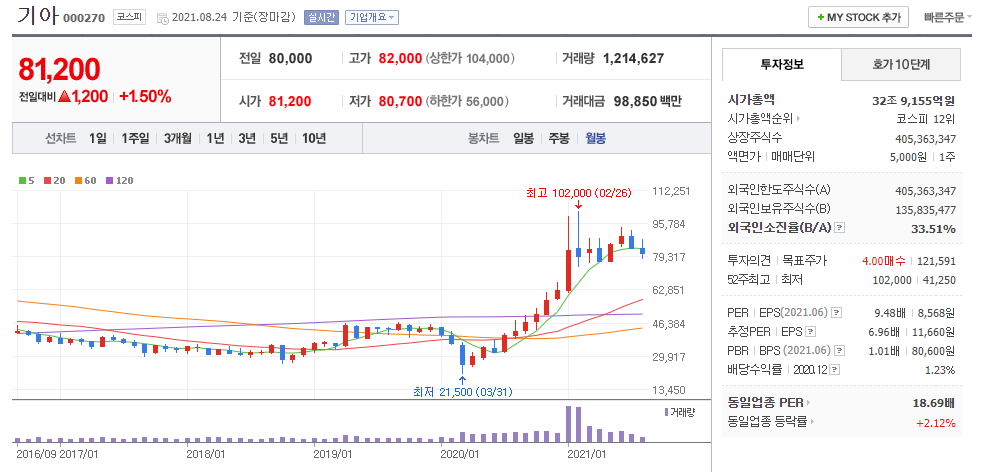Click the 전일 value 80,000
Image resolution: width=982 pixels, height=472 pixels.
click(x=291, y=59)
